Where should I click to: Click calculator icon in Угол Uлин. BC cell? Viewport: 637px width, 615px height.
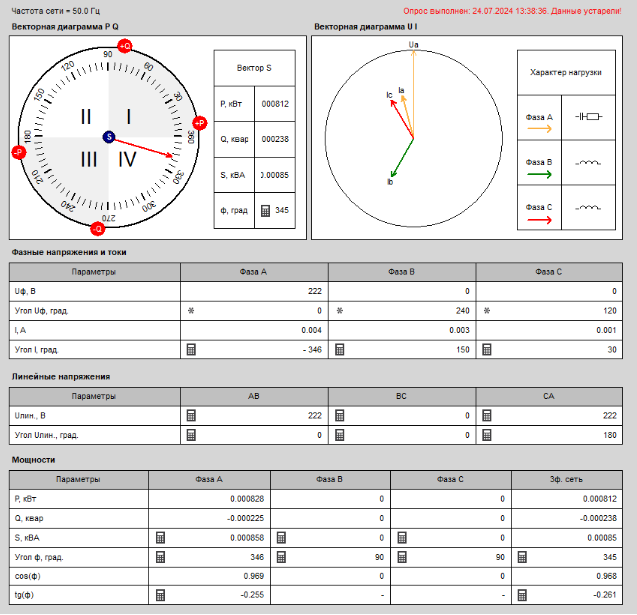pos(340,435)
